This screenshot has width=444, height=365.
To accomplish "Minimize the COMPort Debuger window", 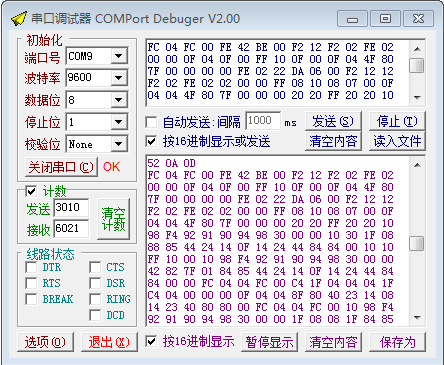I will [352, 19].
